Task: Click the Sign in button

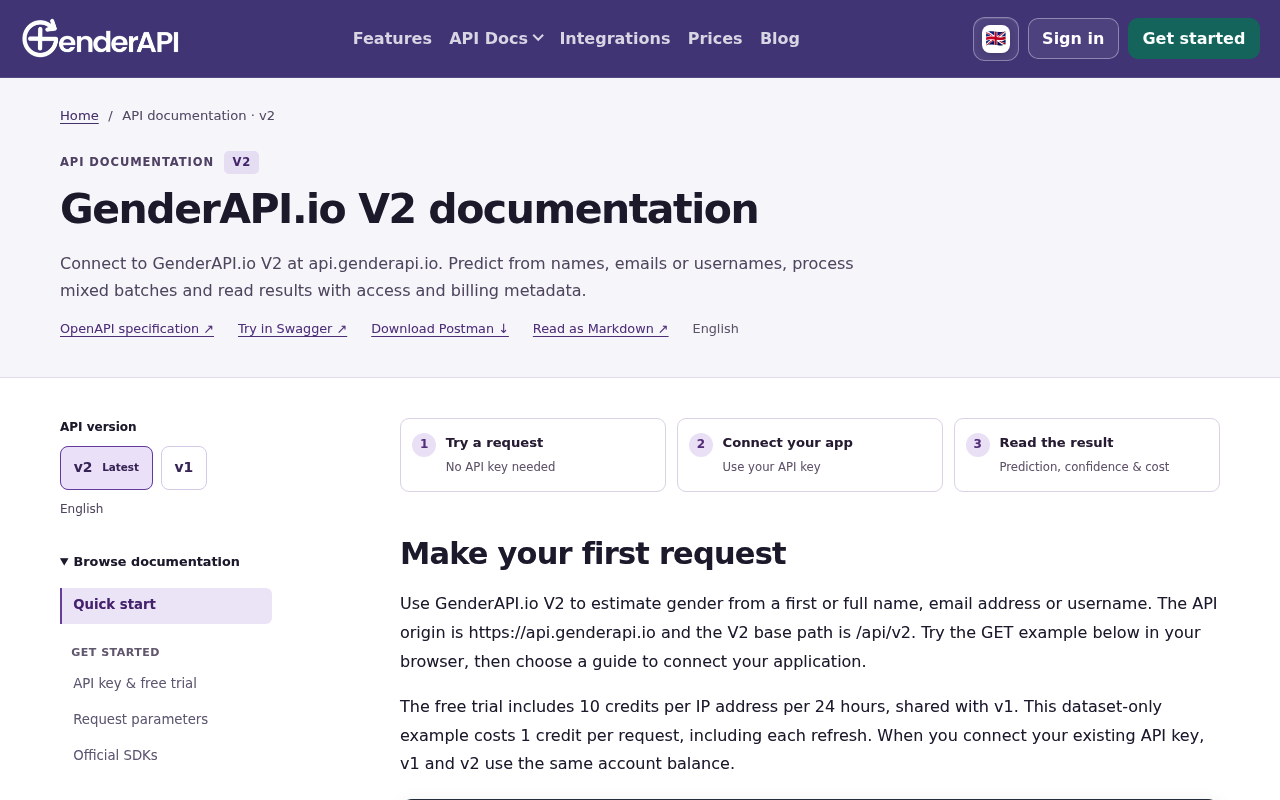Action: (1073, 39)
